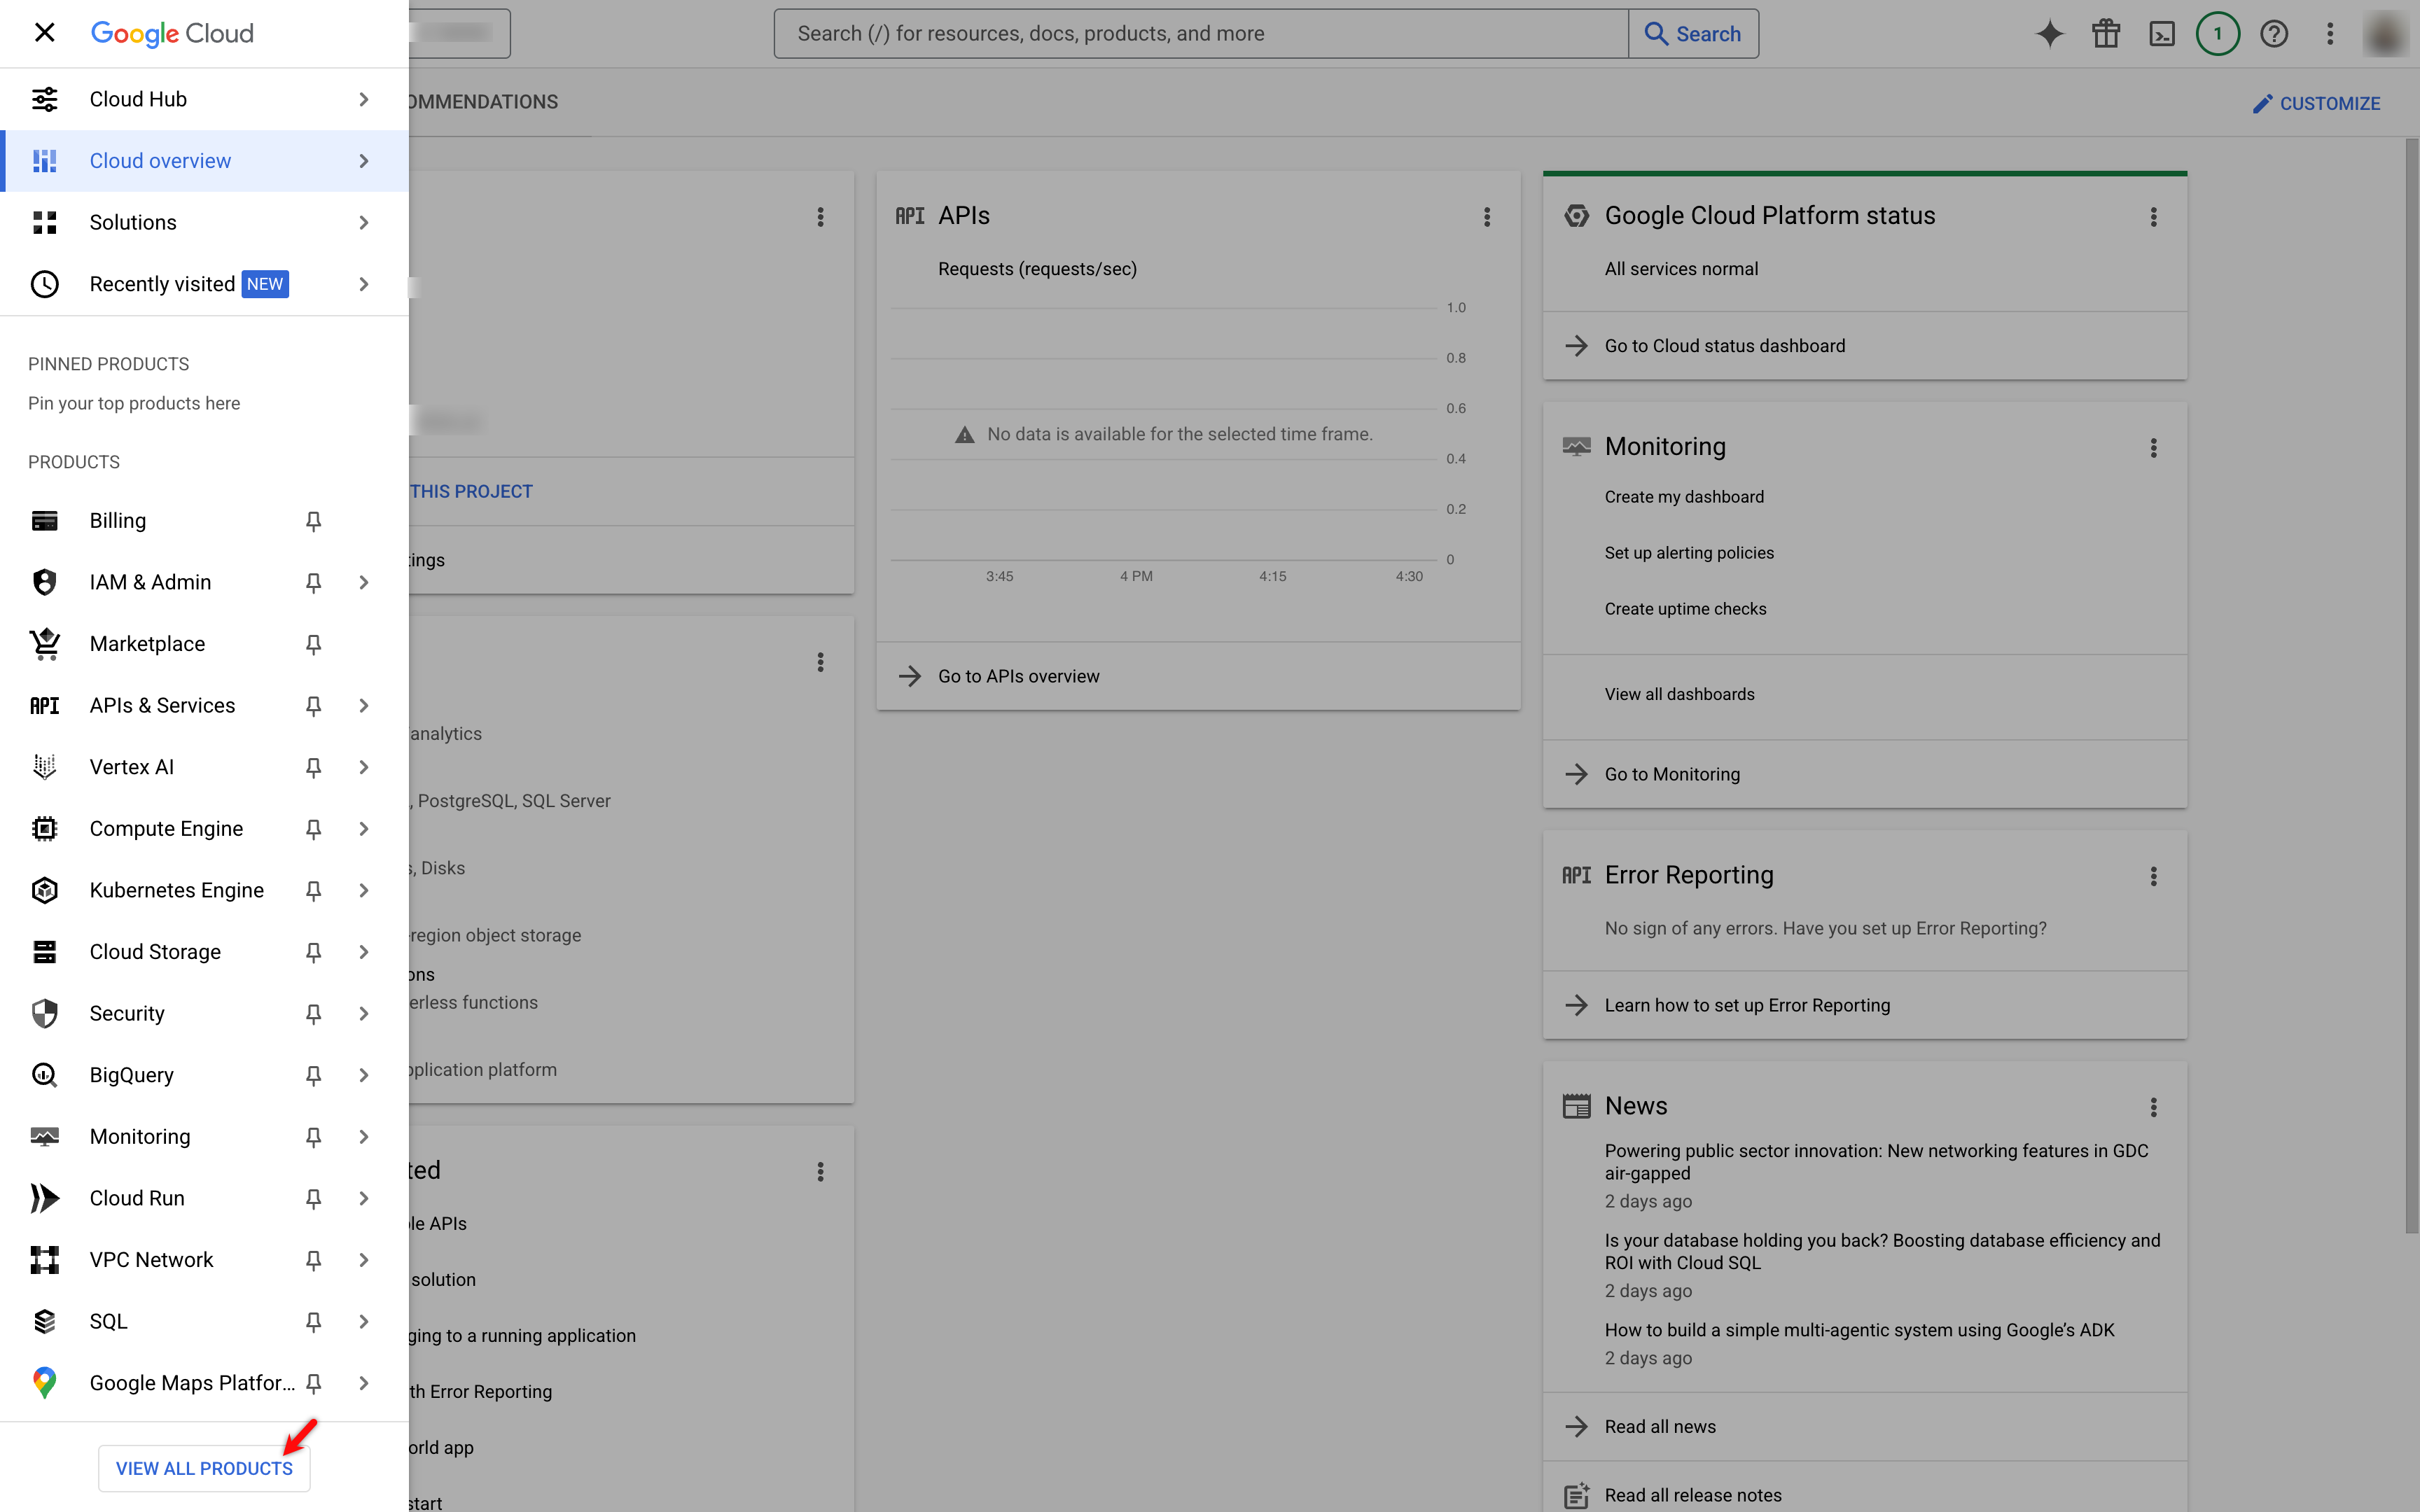Click the VIEW ALL PRODUCTS button
Image resolution: width=2420 pixels, height=1512 pixels.
tap(204, 1468)
